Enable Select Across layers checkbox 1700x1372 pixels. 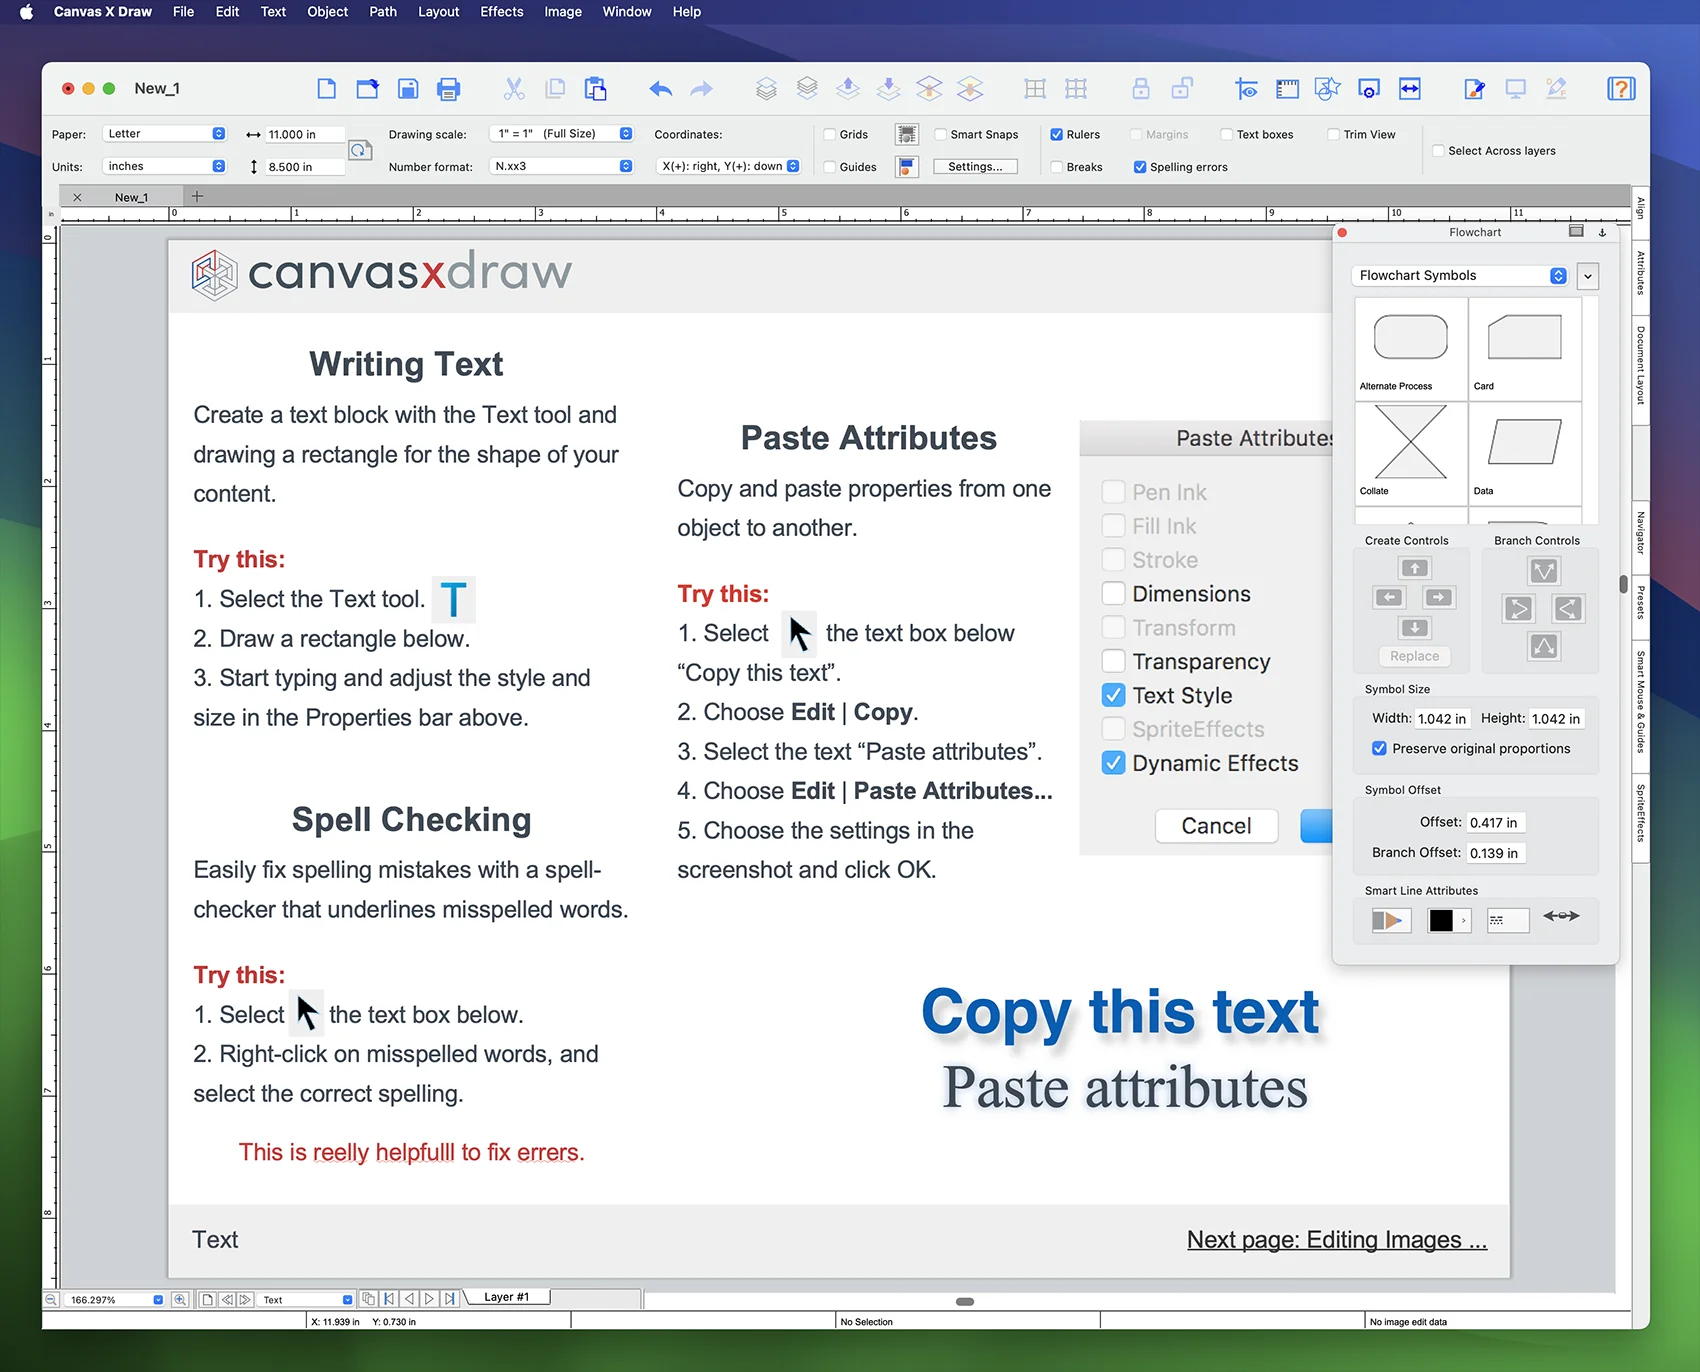[1438, 151]
